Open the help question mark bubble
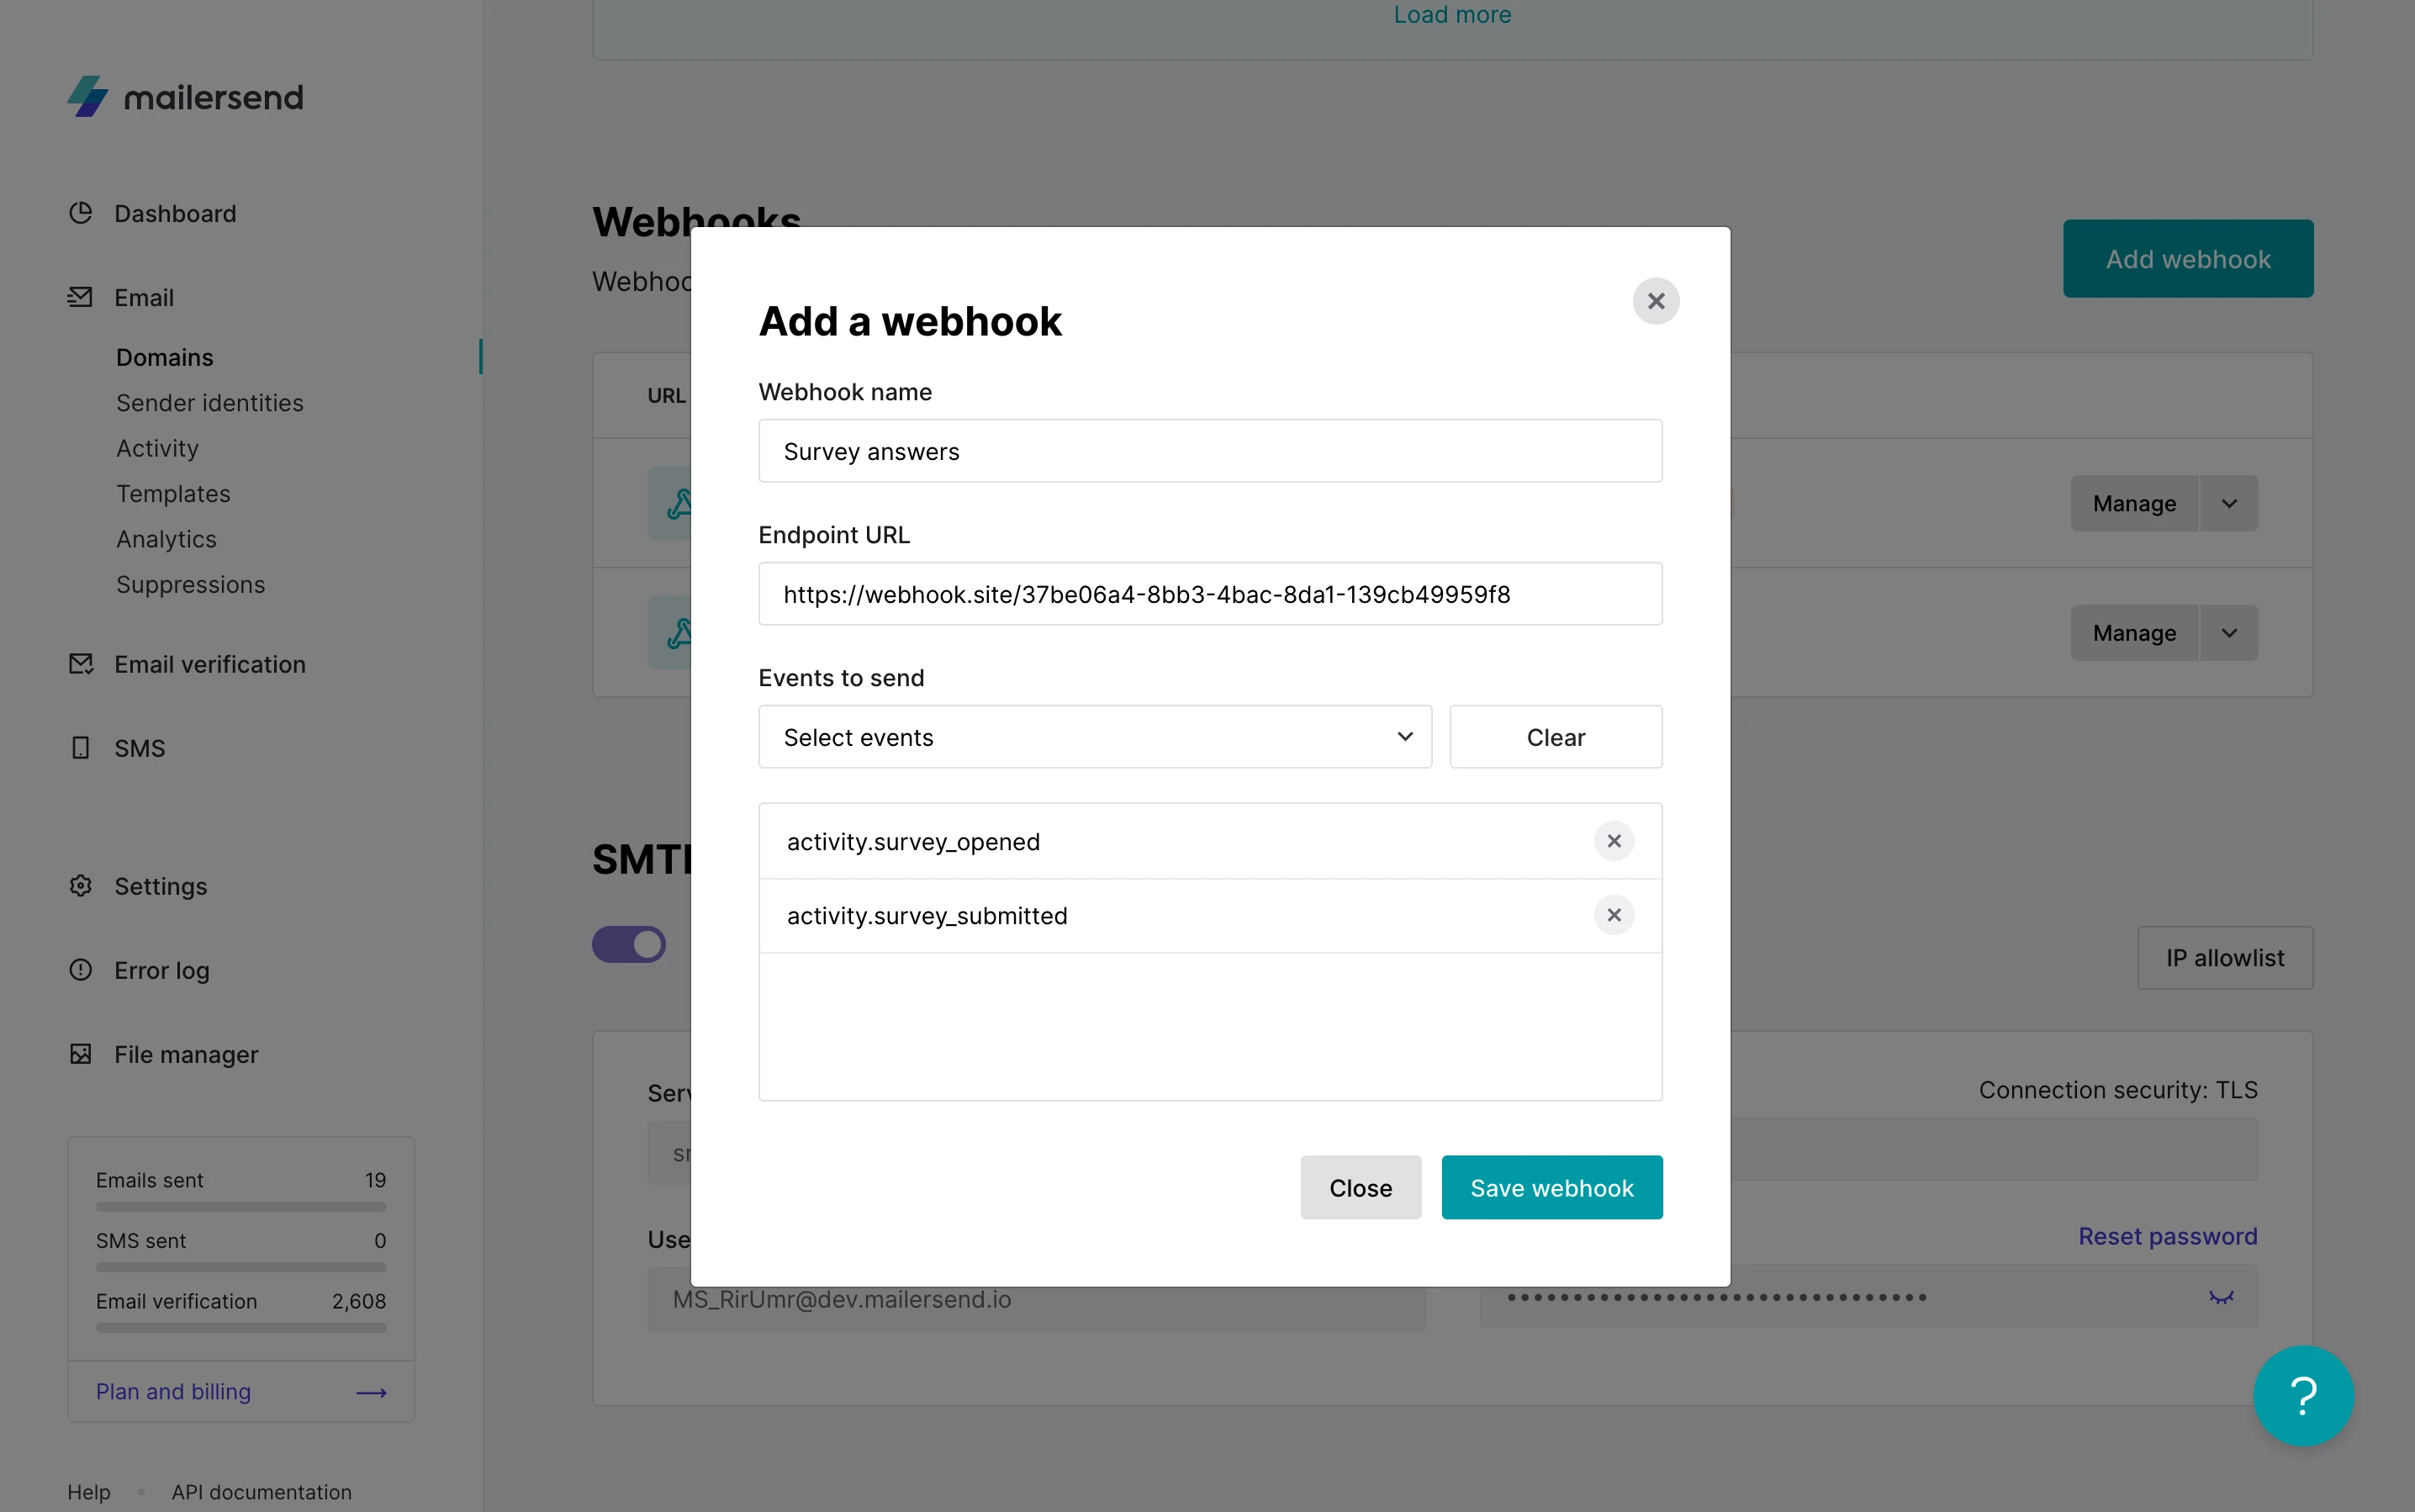 pyautogui.click(x=2303, y=1396)
